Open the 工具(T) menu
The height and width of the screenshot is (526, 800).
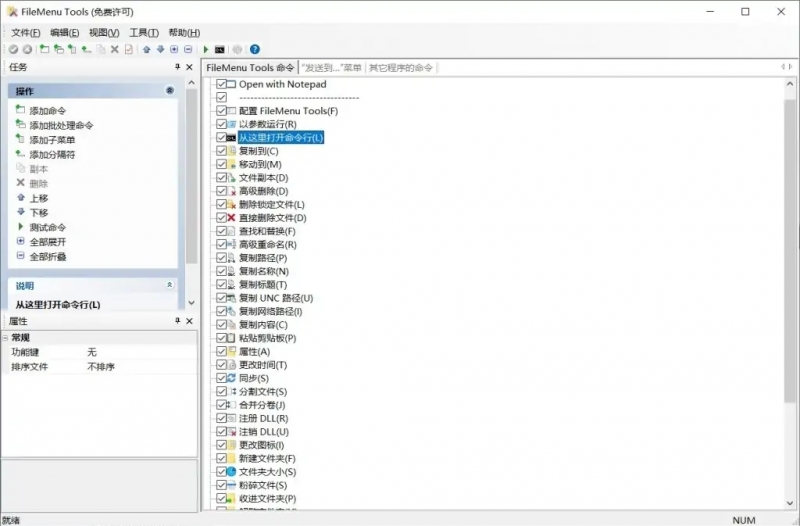coord(144,33)
